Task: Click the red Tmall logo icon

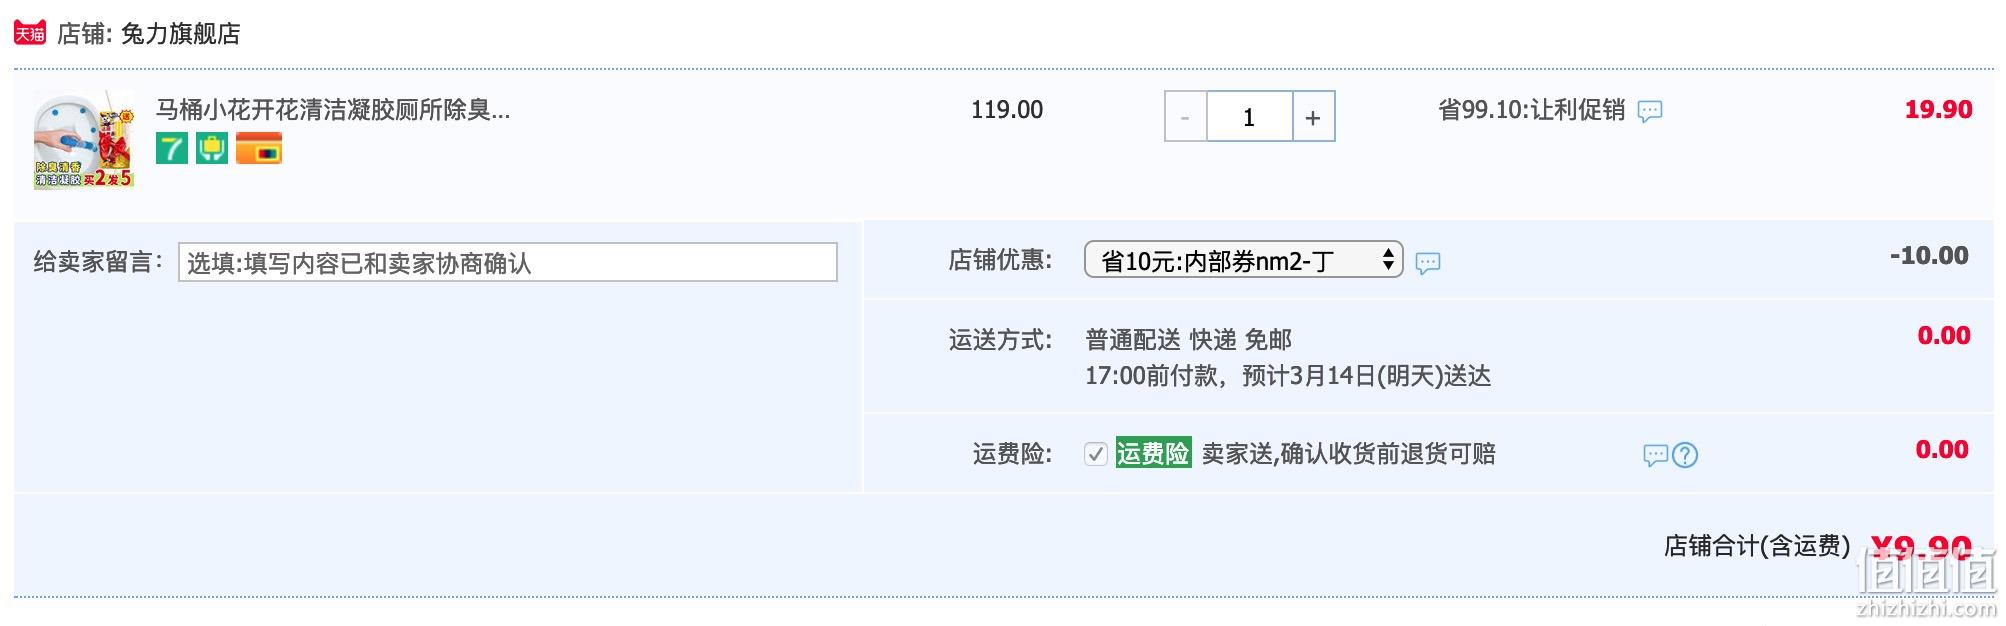Action: pyautogui.click(x=30, y=33)
